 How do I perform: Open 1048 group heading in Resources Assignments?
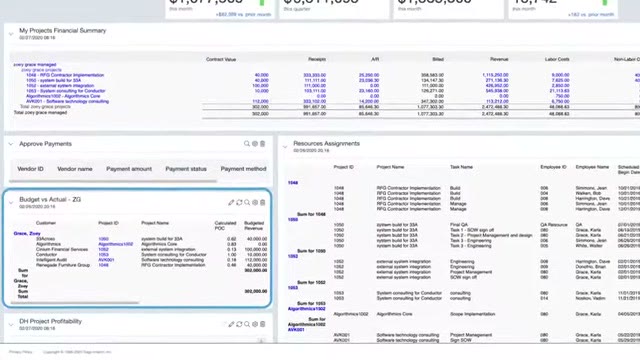(x=293, y=183)
